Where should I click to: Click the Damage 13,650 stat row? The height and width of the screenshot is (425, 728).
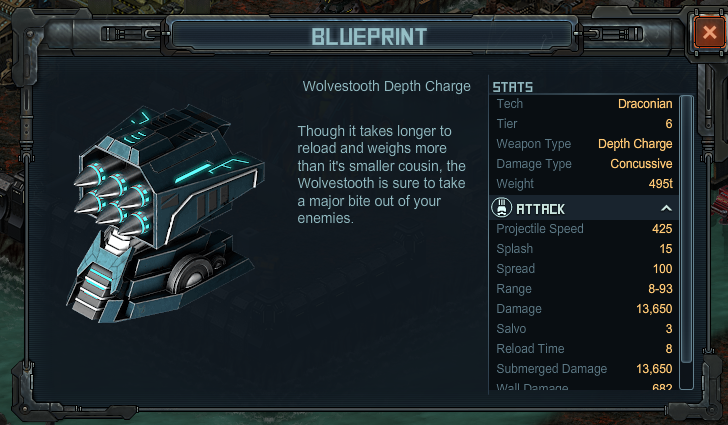(584, 308)
